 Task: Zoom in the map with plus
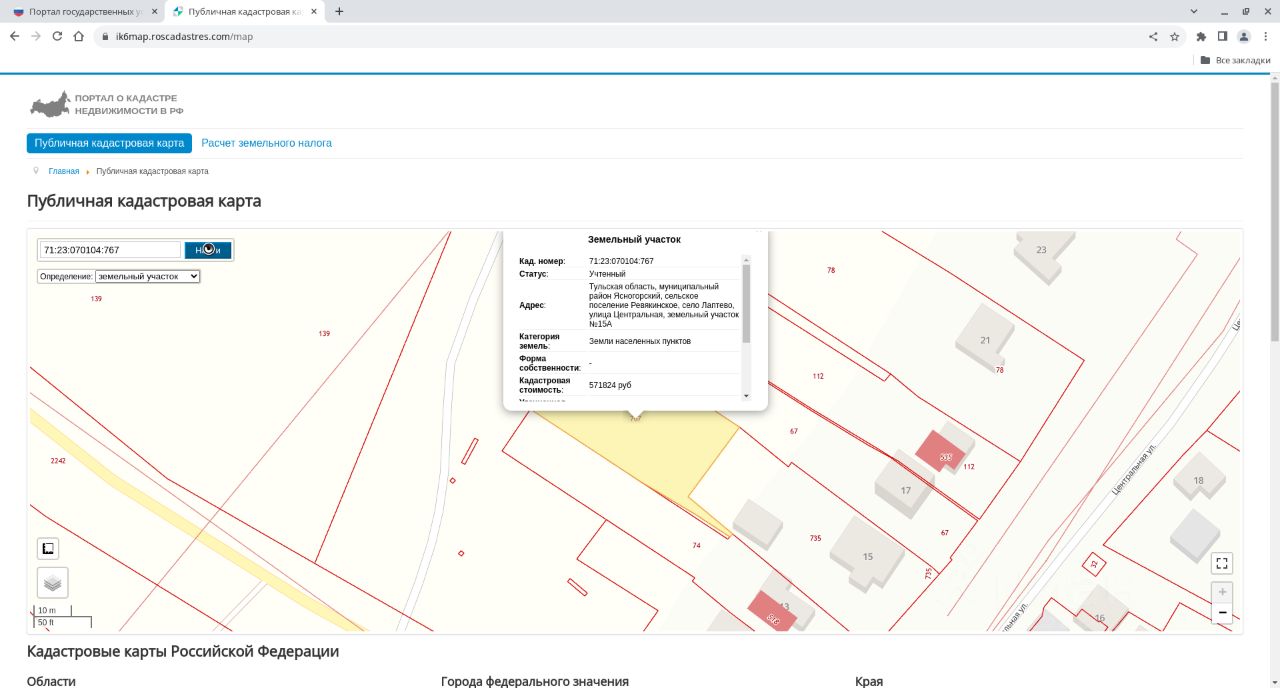[x=1222, y=592]
